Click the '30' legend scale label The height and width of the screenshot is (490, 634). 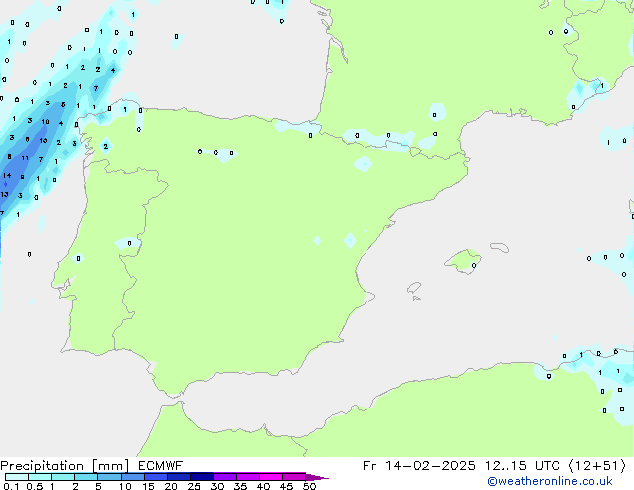coord(217,486)
